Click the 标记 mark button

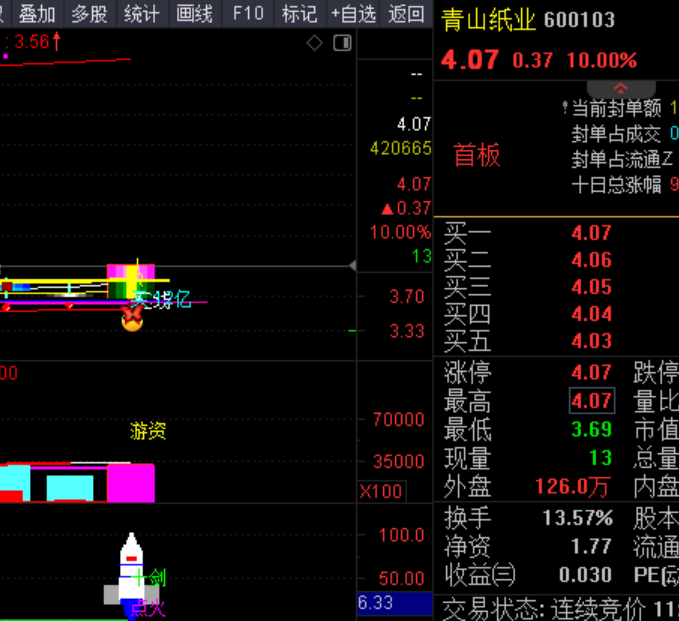300,14
